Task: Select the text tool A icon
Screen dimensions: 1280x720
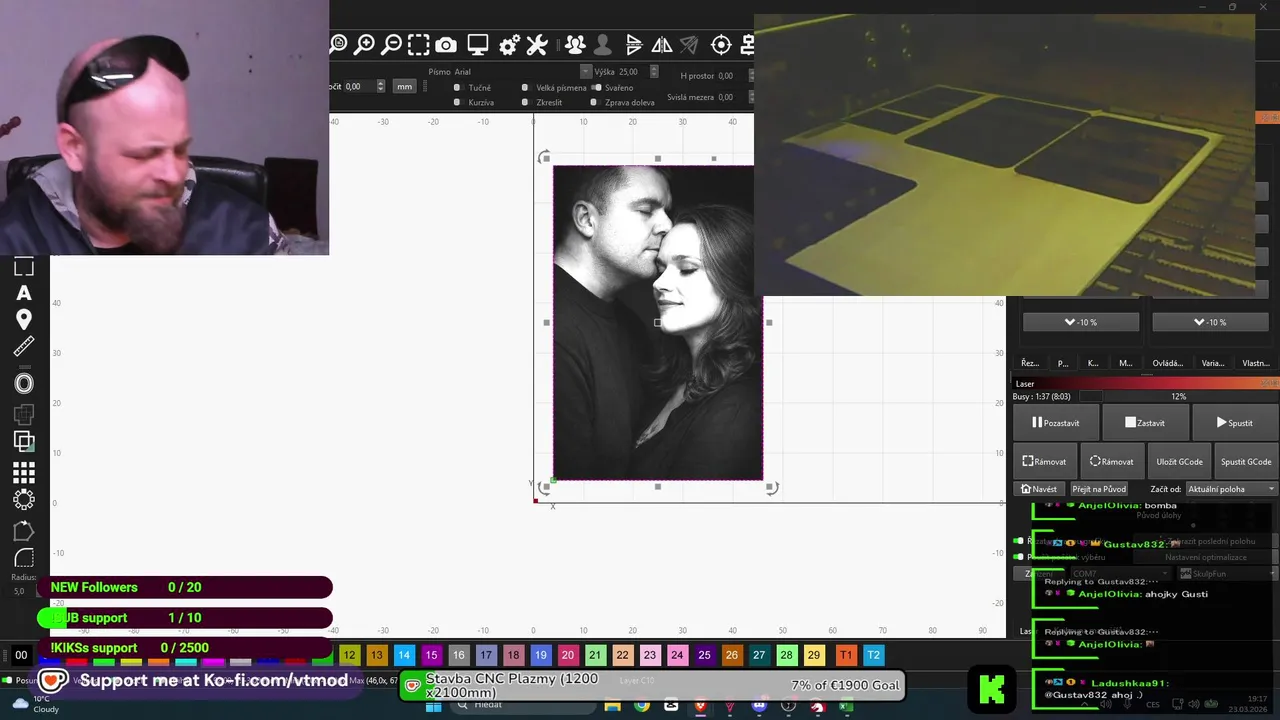Action: (24, 293)
